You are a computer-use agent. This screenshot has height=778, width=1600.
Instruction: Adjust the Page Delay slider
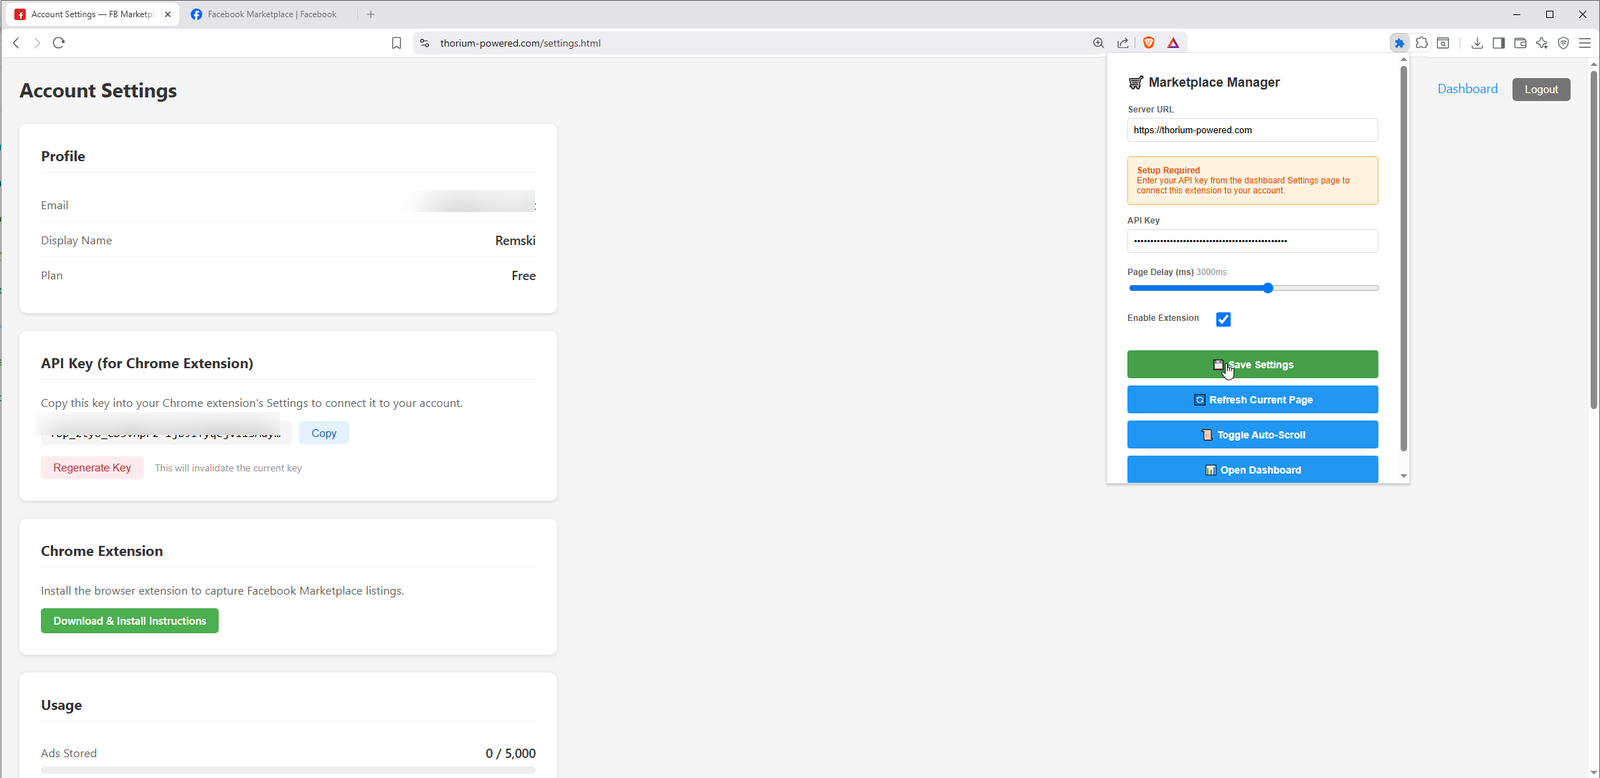[1254, 288]
